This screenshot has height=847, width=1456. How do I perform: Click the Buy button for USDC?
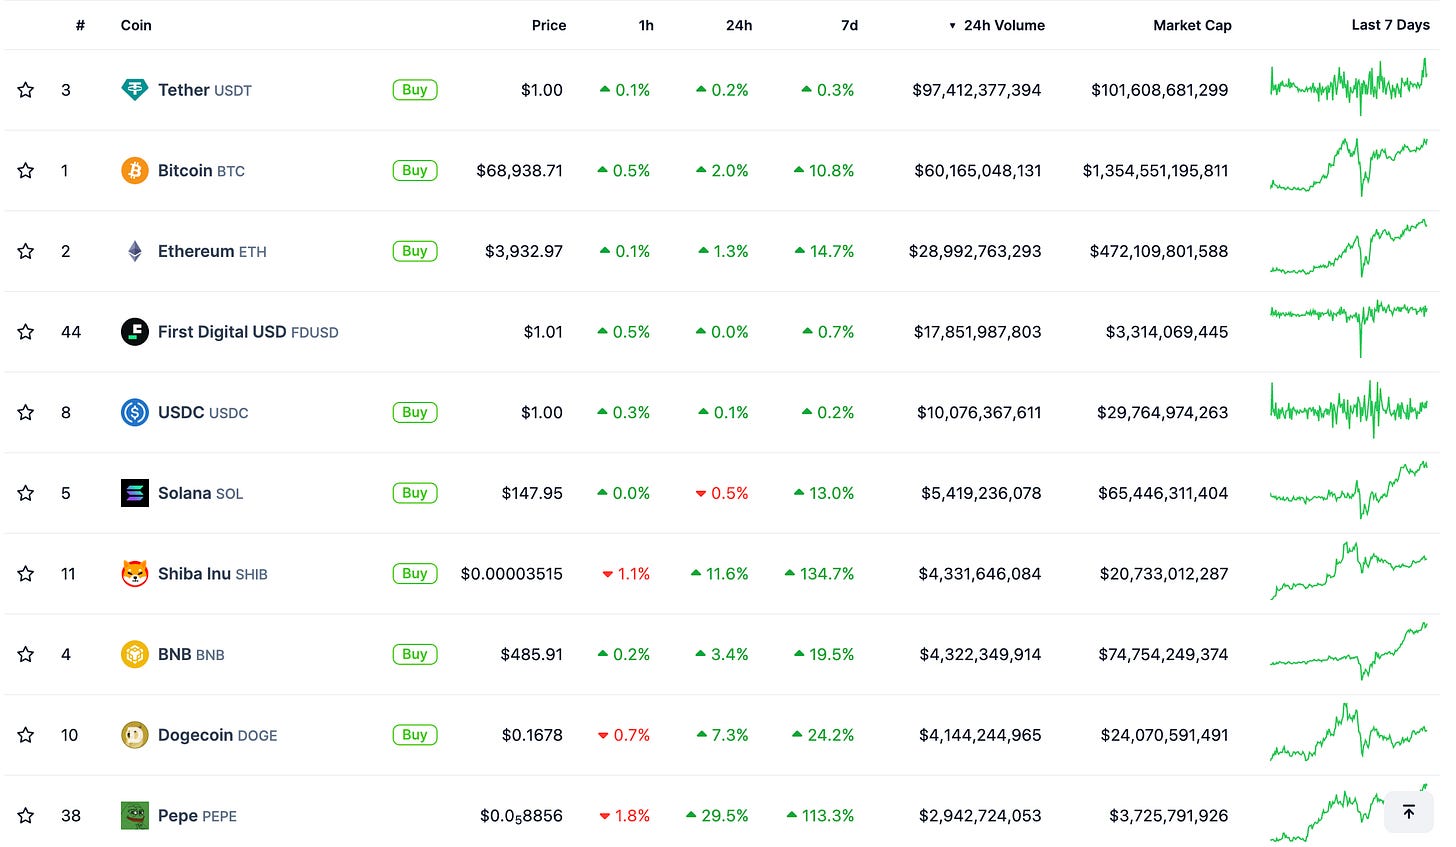[x=415, y=412]
